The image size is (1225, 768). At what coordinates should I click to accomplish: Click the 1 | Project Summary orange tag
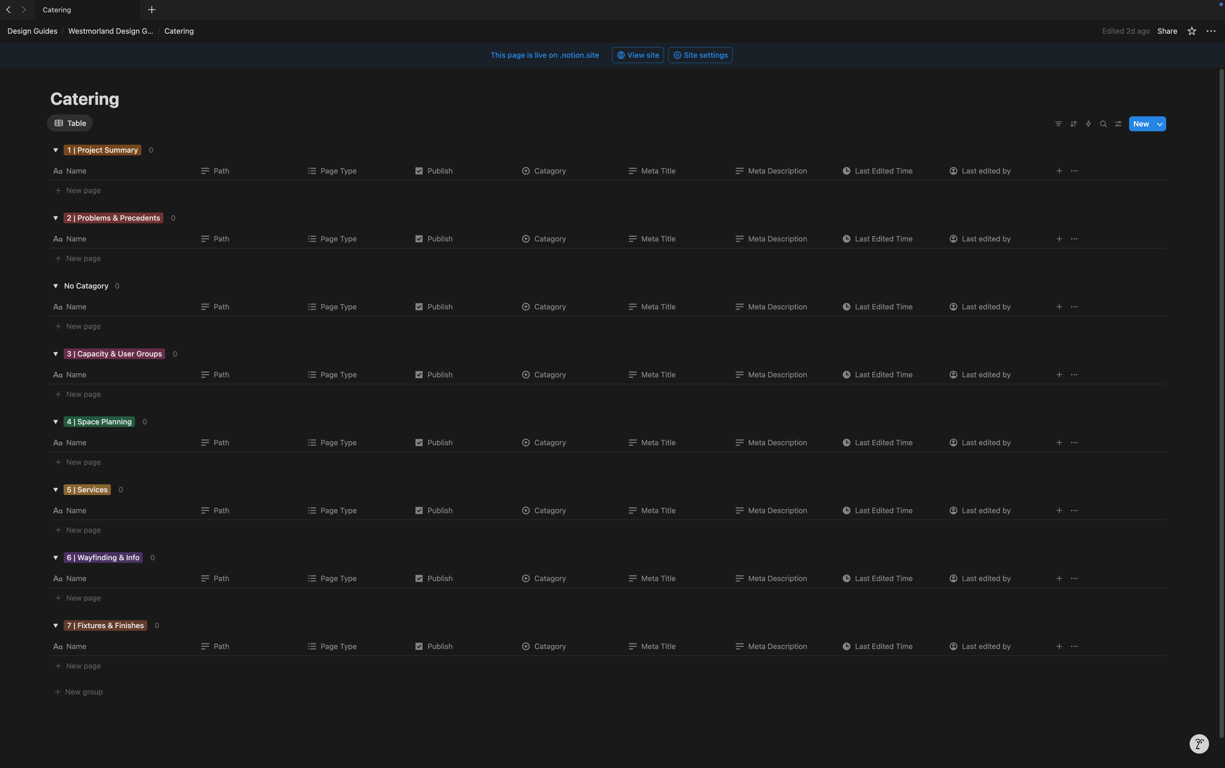(102, 150)
